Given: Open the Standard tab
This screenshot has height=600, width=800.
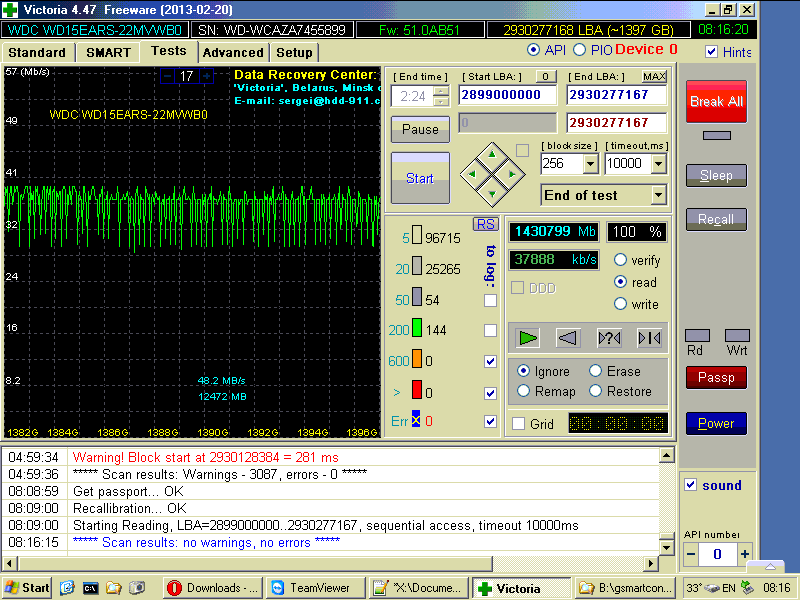Looking at the screenshot, I should (x=37, y=53).
